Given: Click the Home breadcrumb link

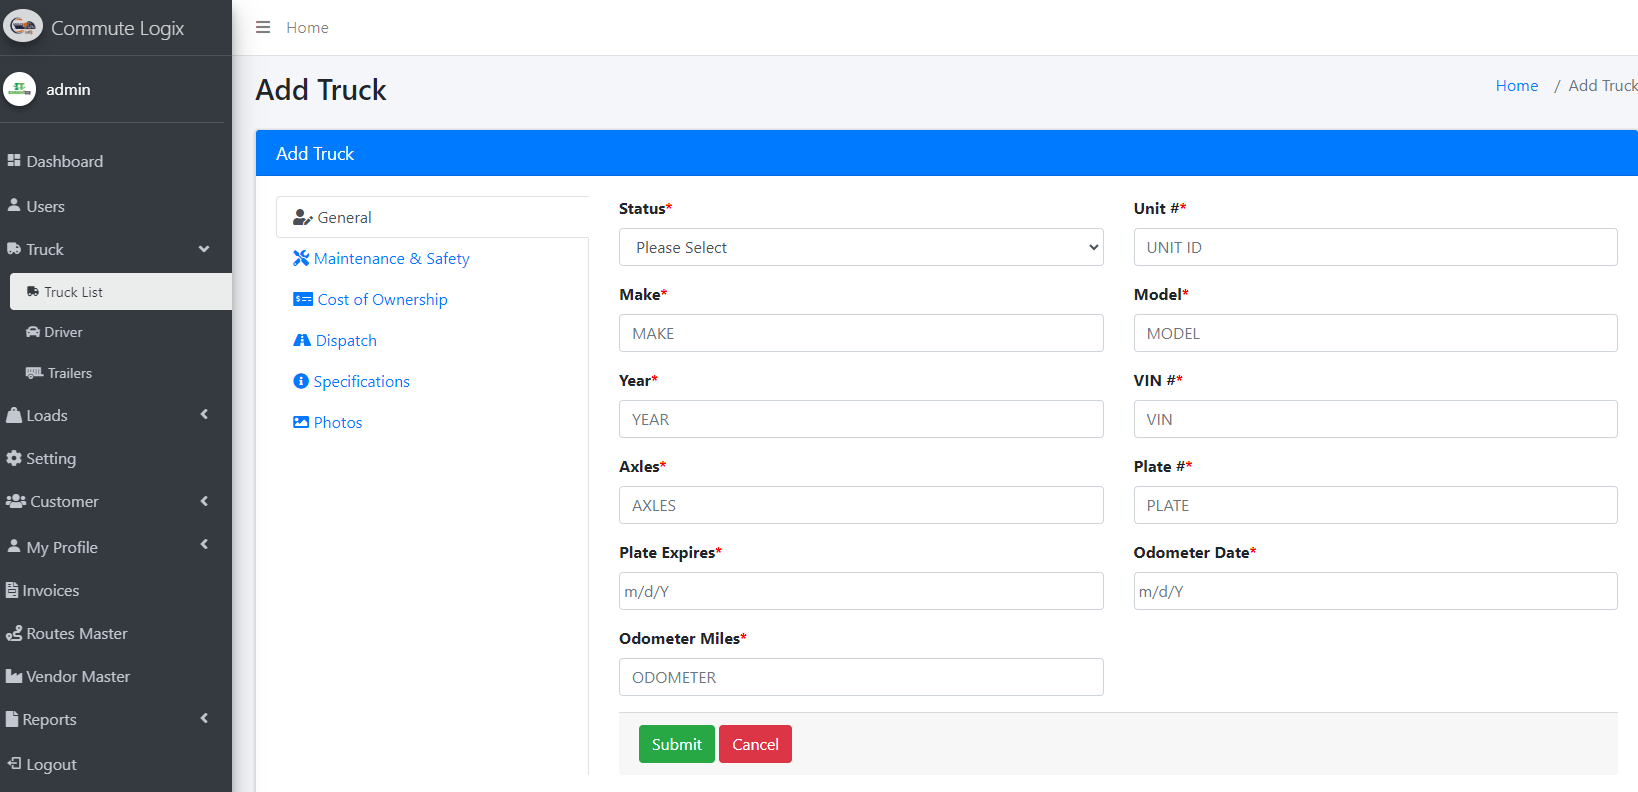Looking at the screenshot, I should click(1516, 86).
